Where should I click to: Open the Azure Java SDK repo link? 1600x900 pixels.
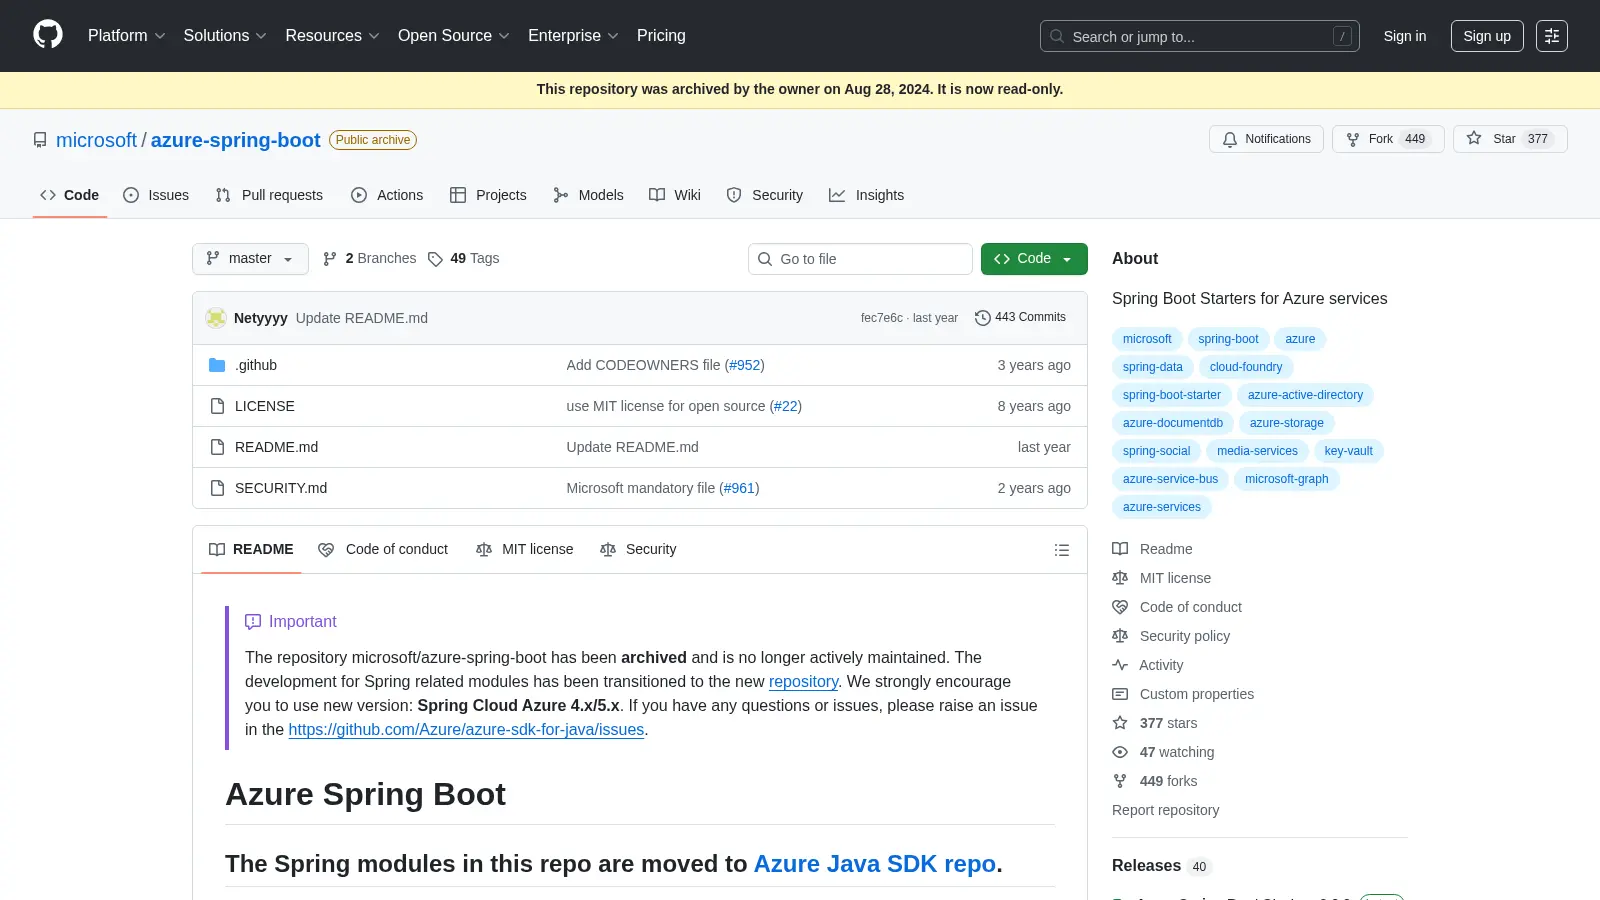pyautogui.click(x=874, y=864)
